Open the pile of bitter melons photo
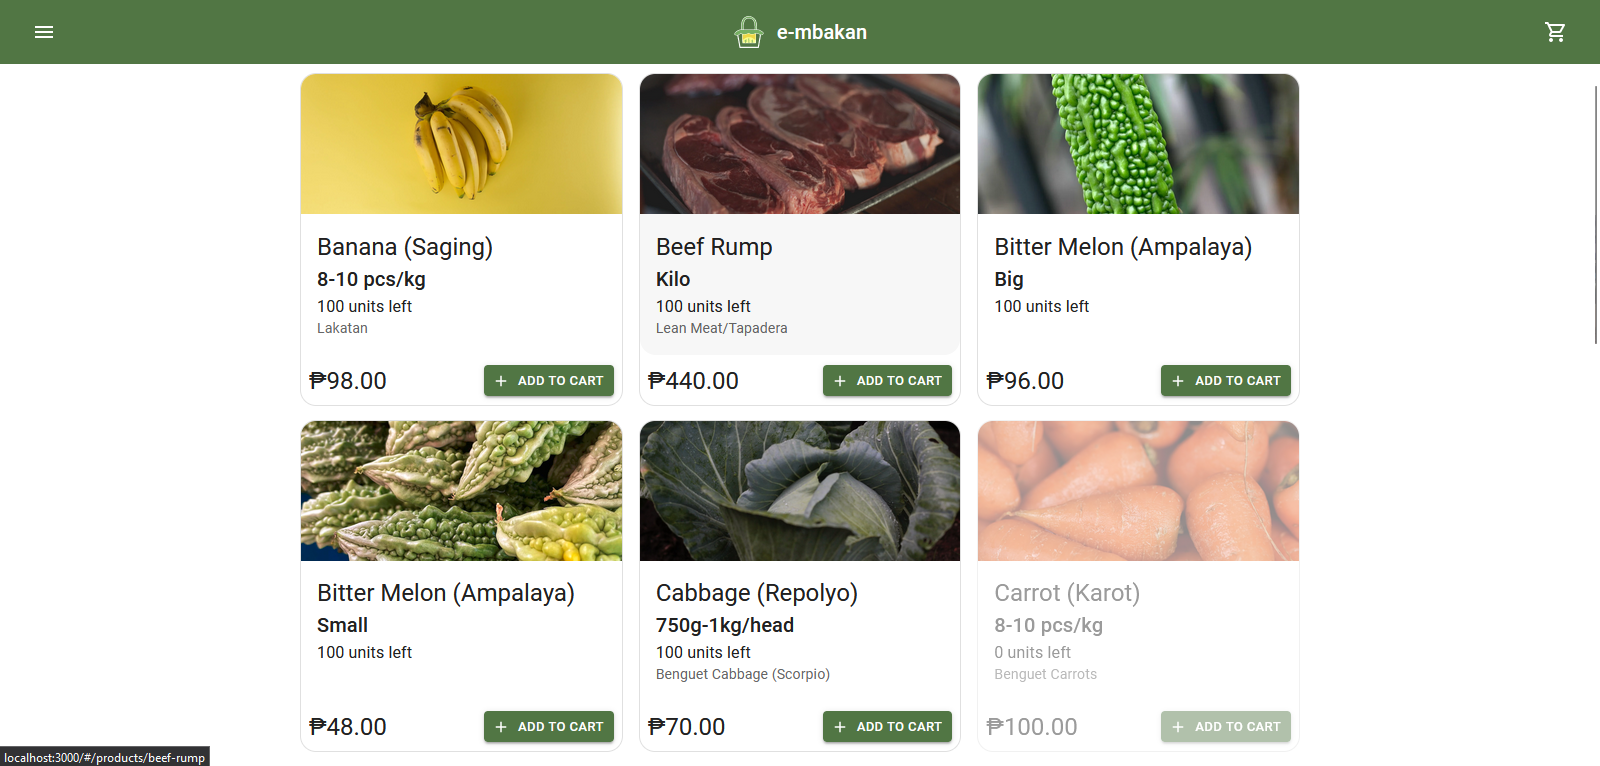The height and width of the screenshot is (766, 1600). (461, 491)
